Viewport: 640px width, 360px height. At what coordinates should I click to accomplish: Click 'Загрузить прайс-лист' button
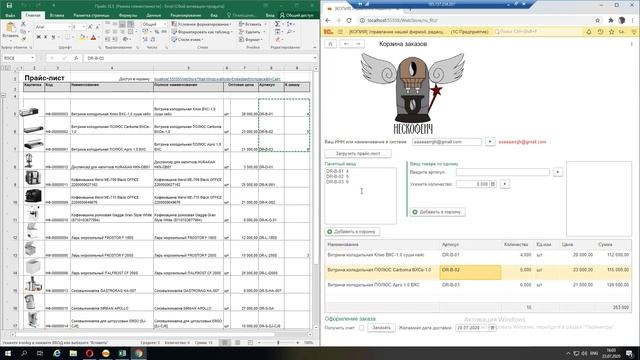(x=358, y=154)
